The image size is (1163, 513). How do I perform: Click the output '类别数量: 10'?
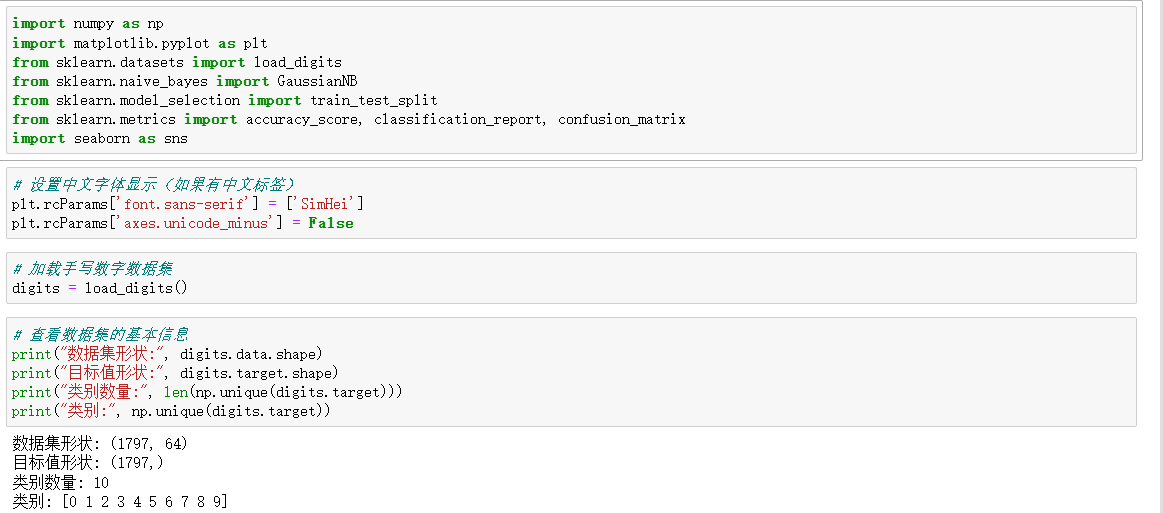(61, 483)
